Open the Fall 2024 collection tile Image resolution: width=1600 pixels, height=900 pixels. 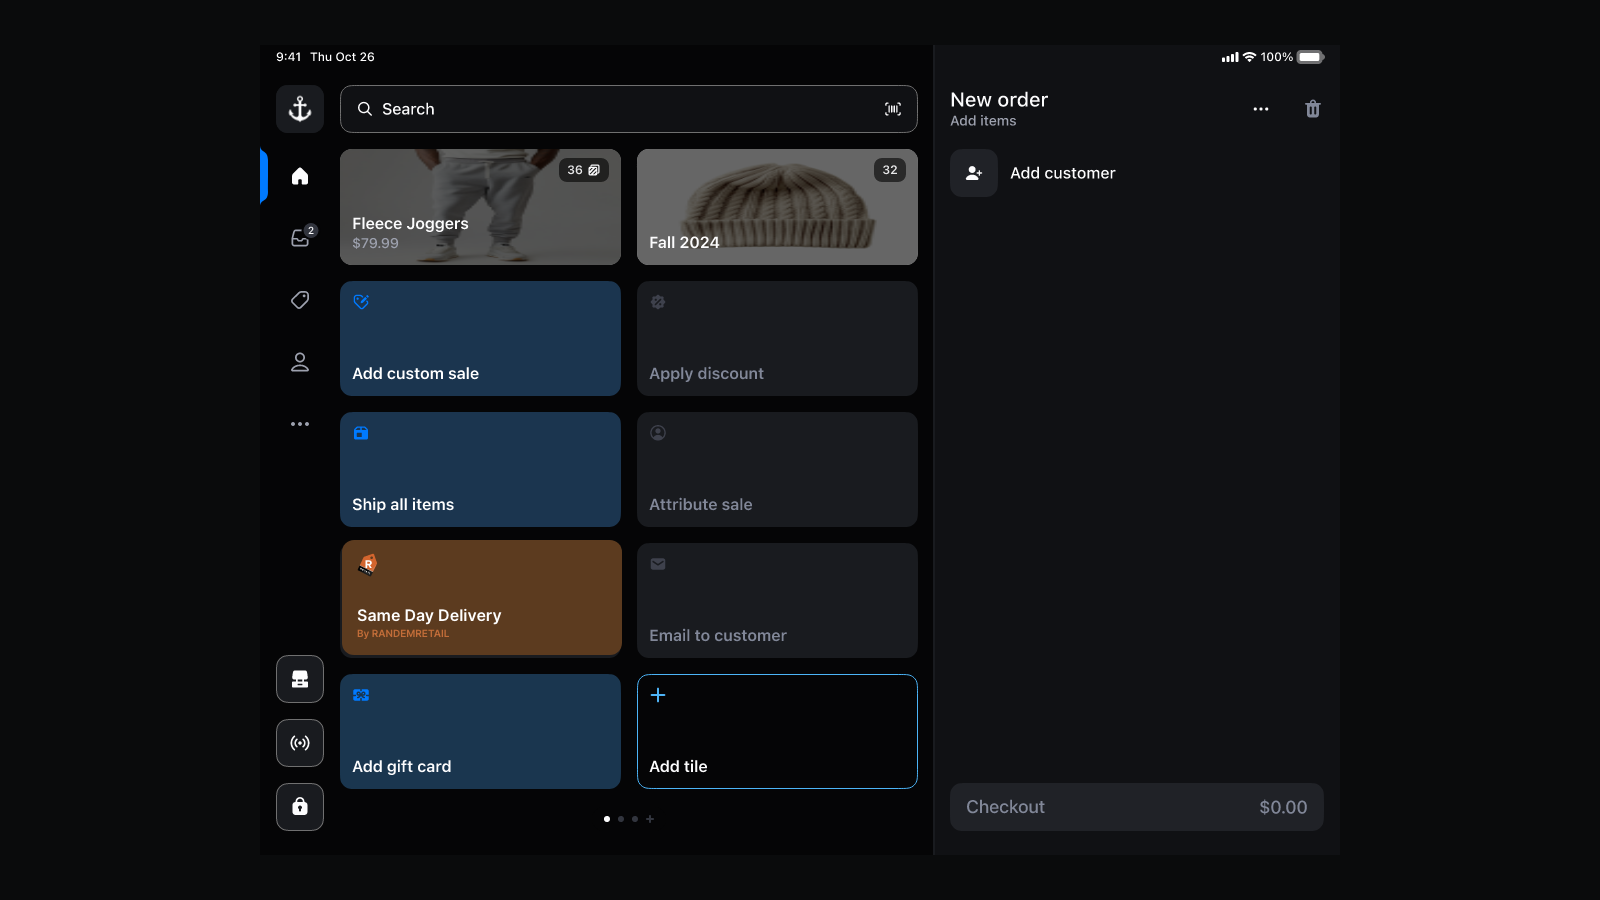[x=777, y=207]
